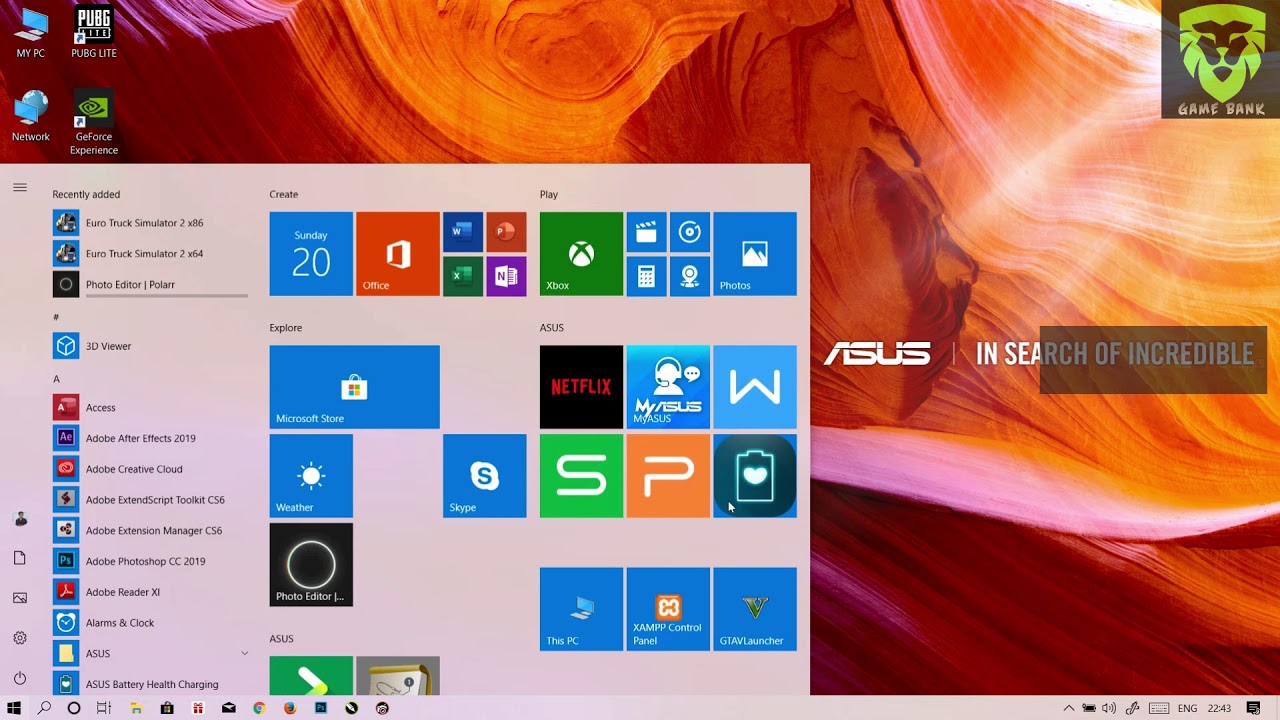Launch Adobe Photoshop CC 2019

(150, 561)
